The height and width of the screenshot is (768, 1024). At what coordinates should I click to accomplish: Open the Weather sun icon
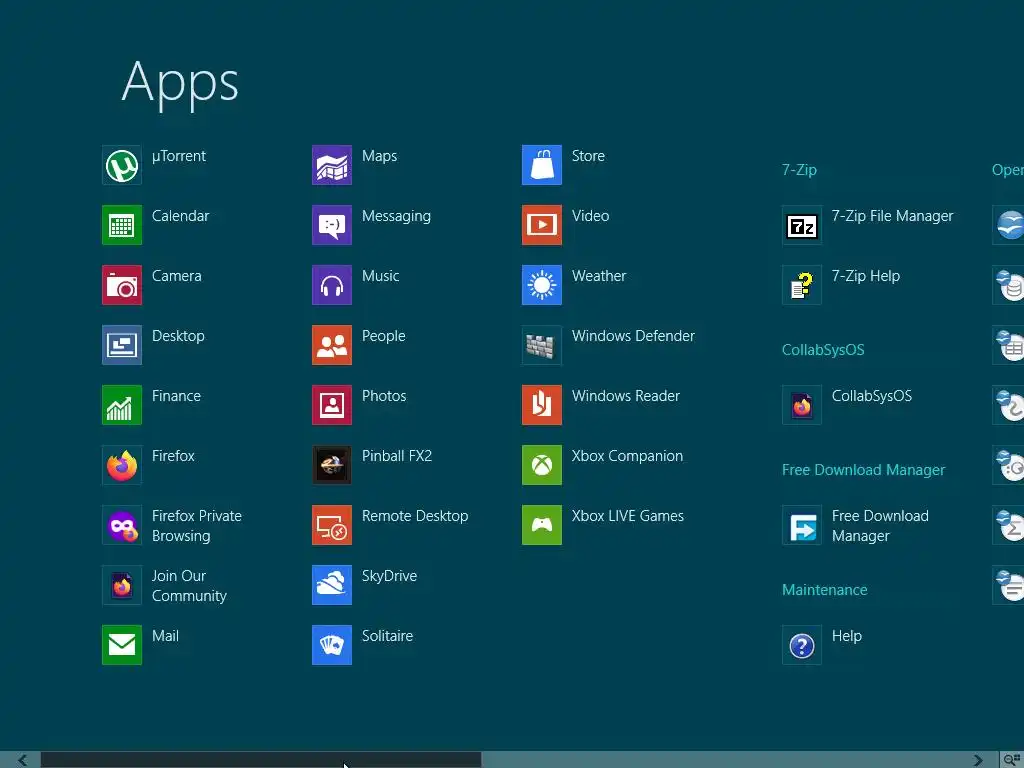[542, 285]
